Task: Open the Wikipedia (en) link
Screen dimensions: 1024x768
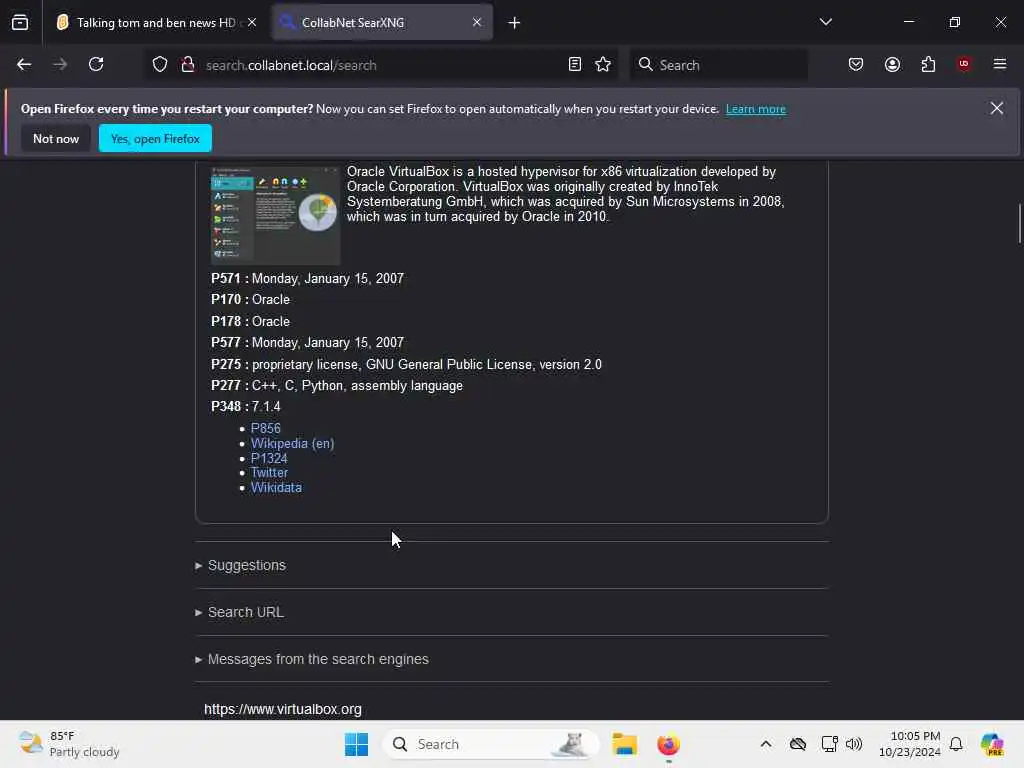Action: [x=293, y=443]
